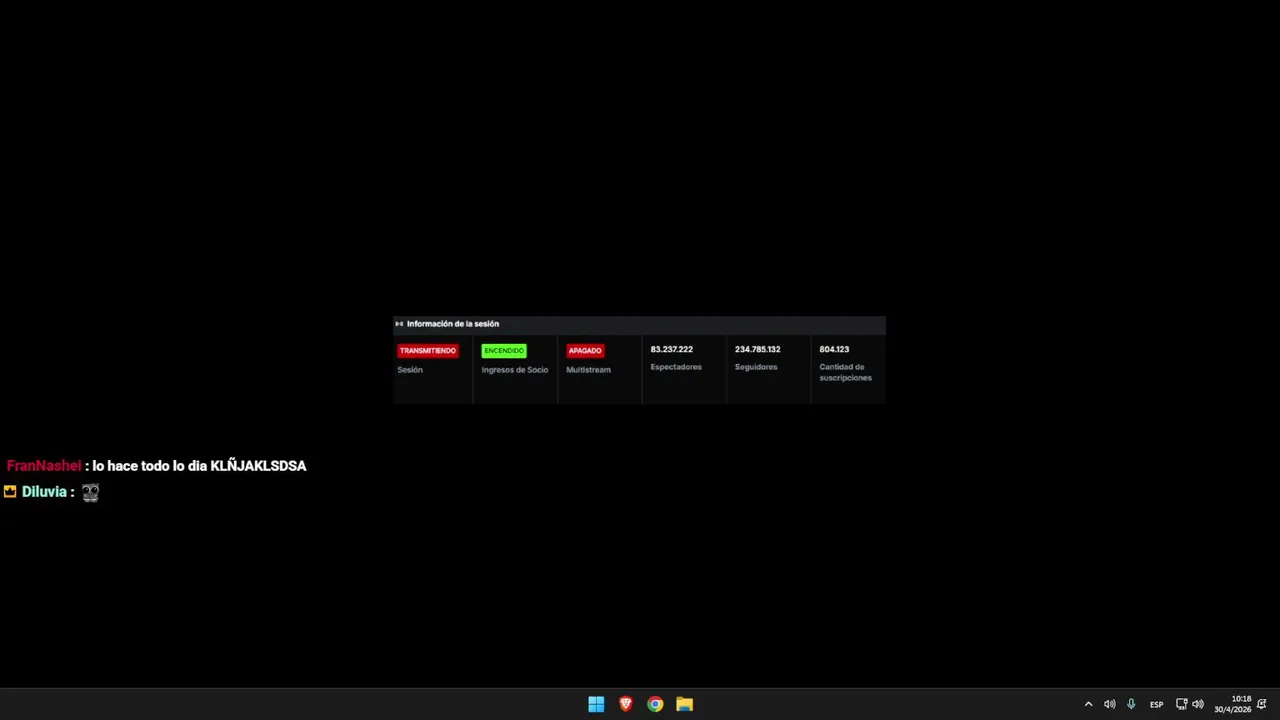Click the crown badge beside Diluvia

tap(10, 492)
